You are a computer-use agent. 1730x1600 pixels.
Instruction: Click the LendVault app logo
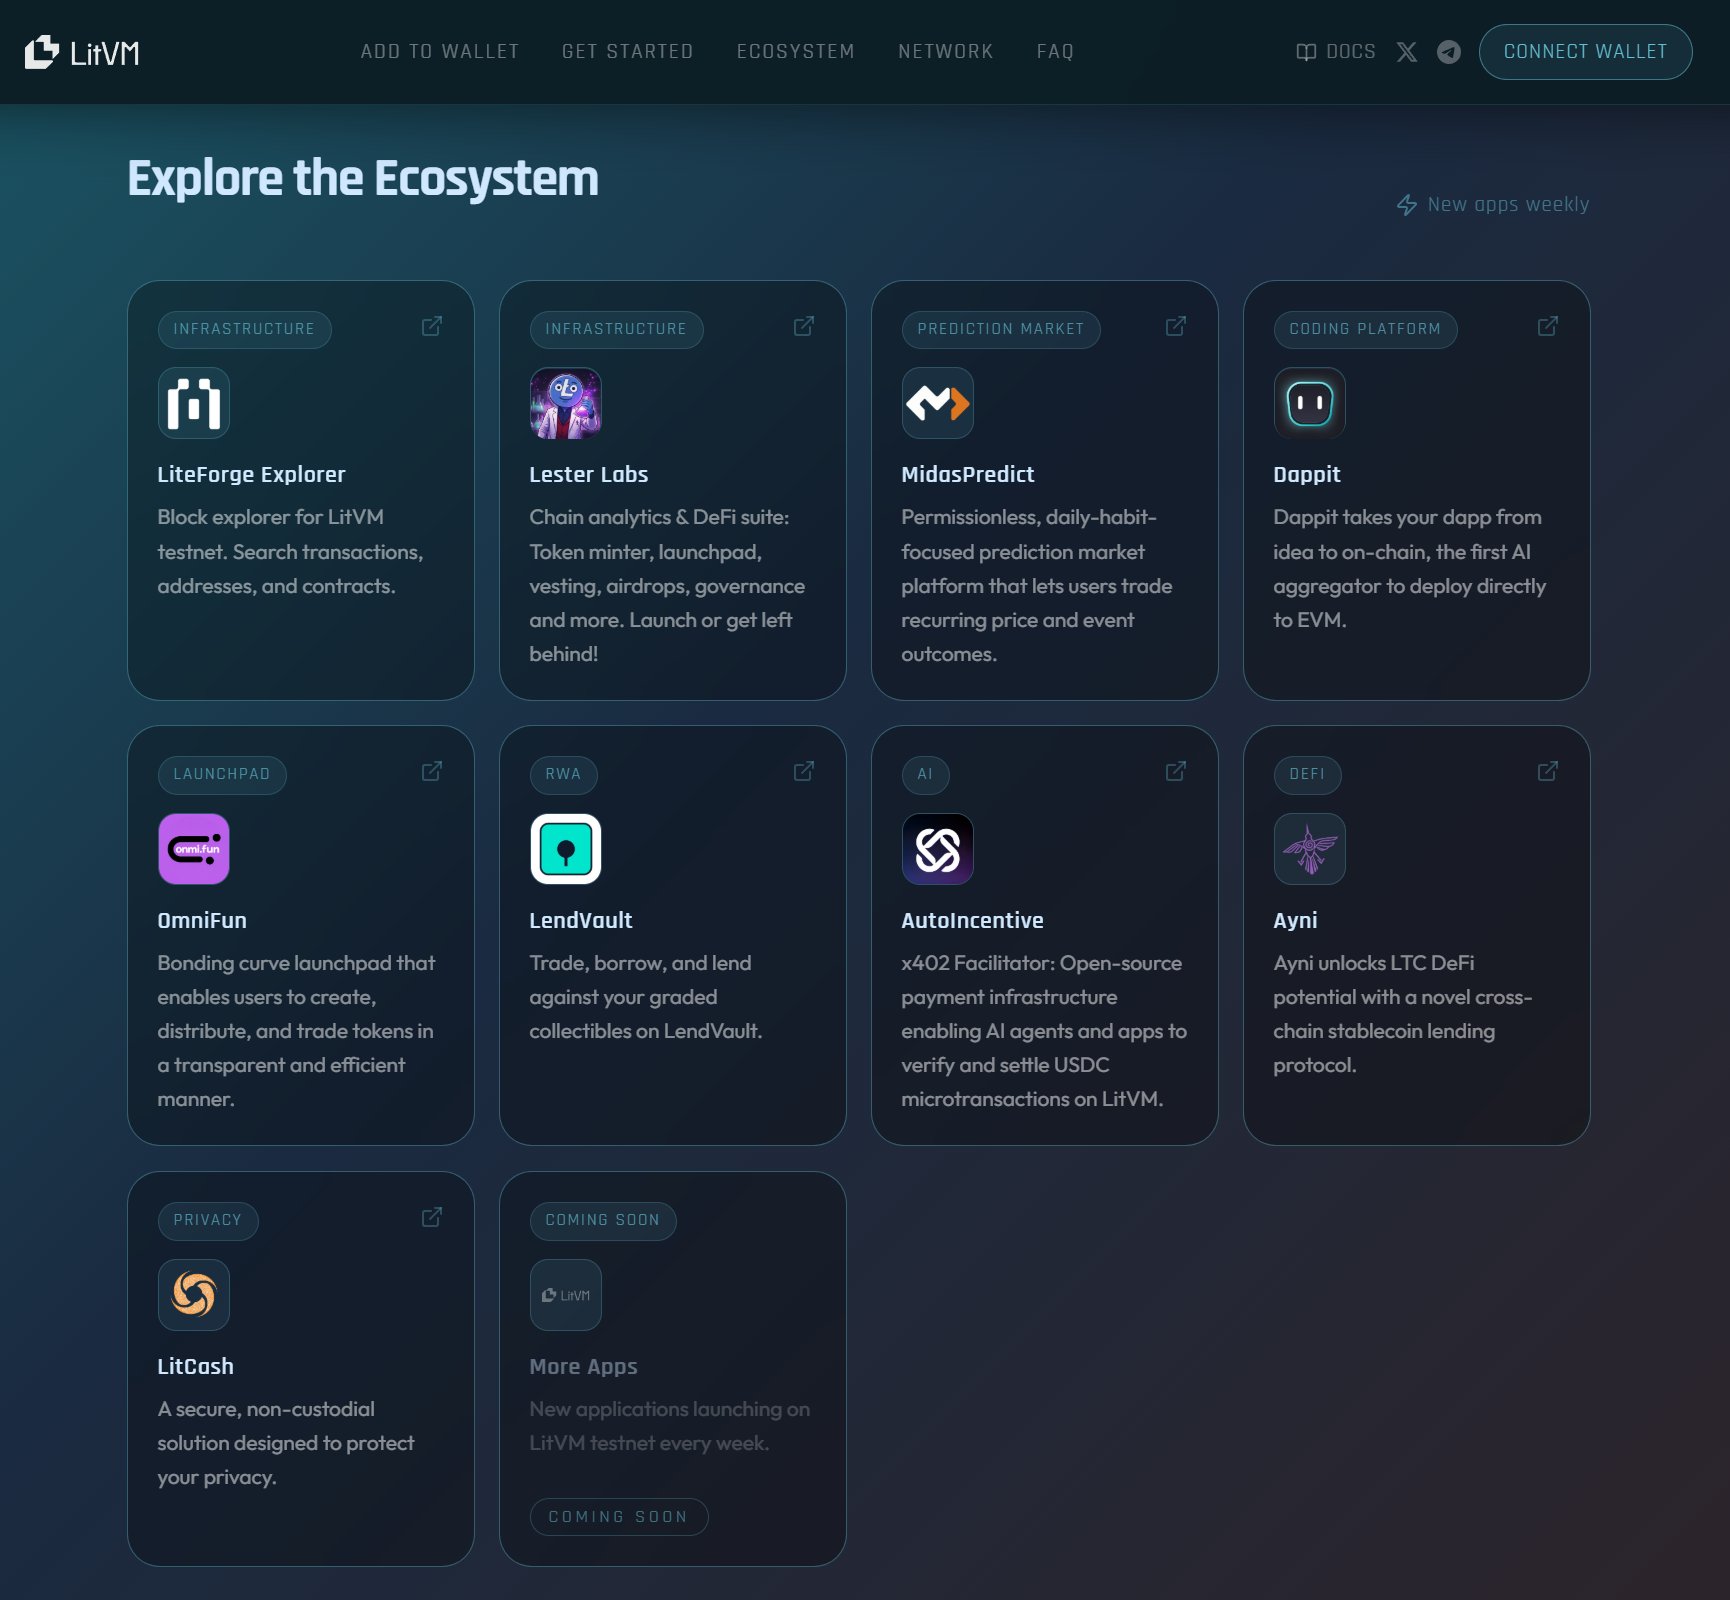[566, 849]
